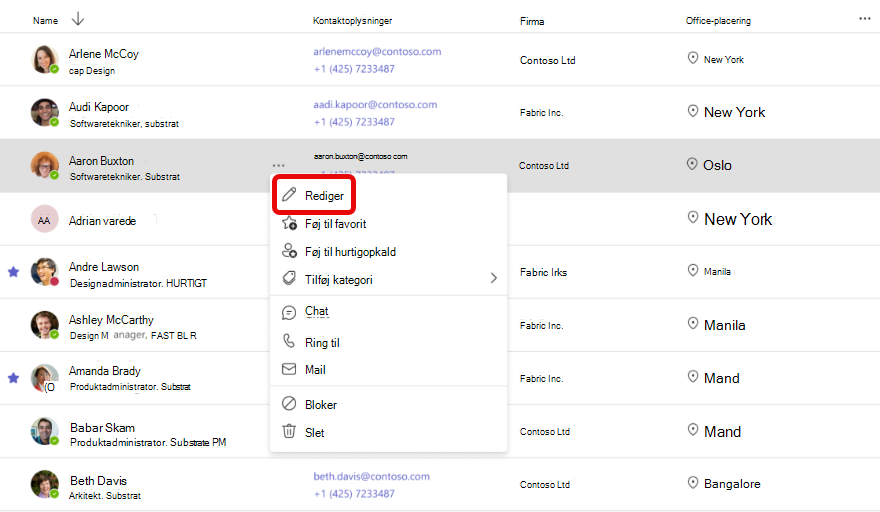The image size is (880, 512).
Task: Toggle Name column sort arrow
Action: (x=78, y=19)
